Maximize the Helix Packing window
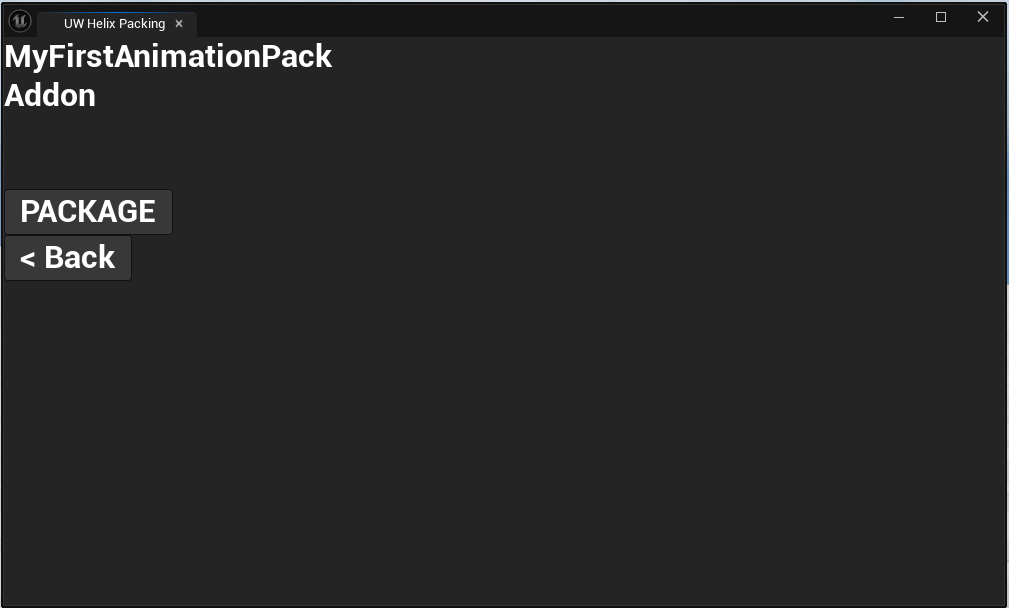Viewport: 1009px width, 608px height. [941, 17]
